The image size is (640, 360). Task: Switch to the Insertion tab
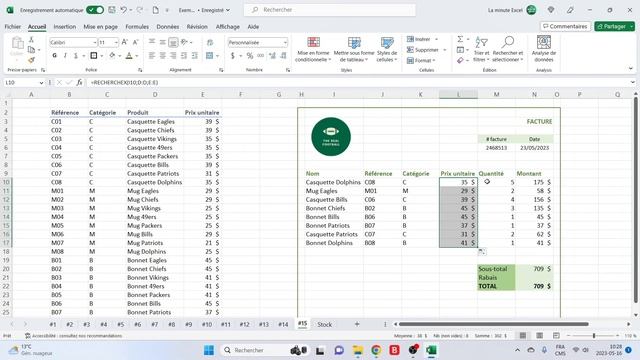pyautogui.click(x=64, y=27)
